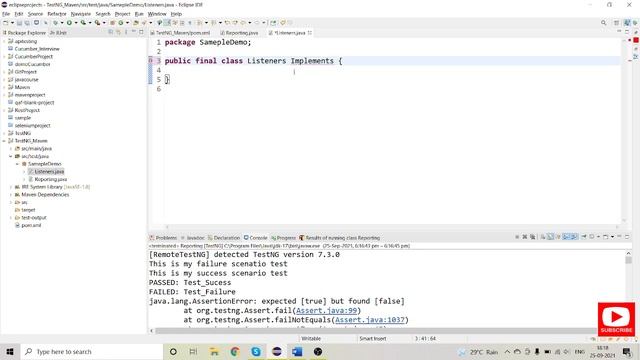Expand JRE System Library node
This screenshot has height=360, width=640.
11,187
